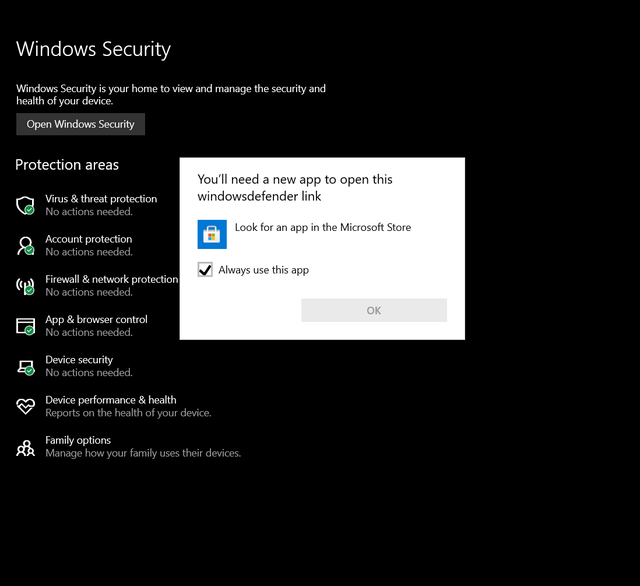Open App & browser control link
This screenshot has width=640, height=586.
pyautogui.click(x=96, y=319)
